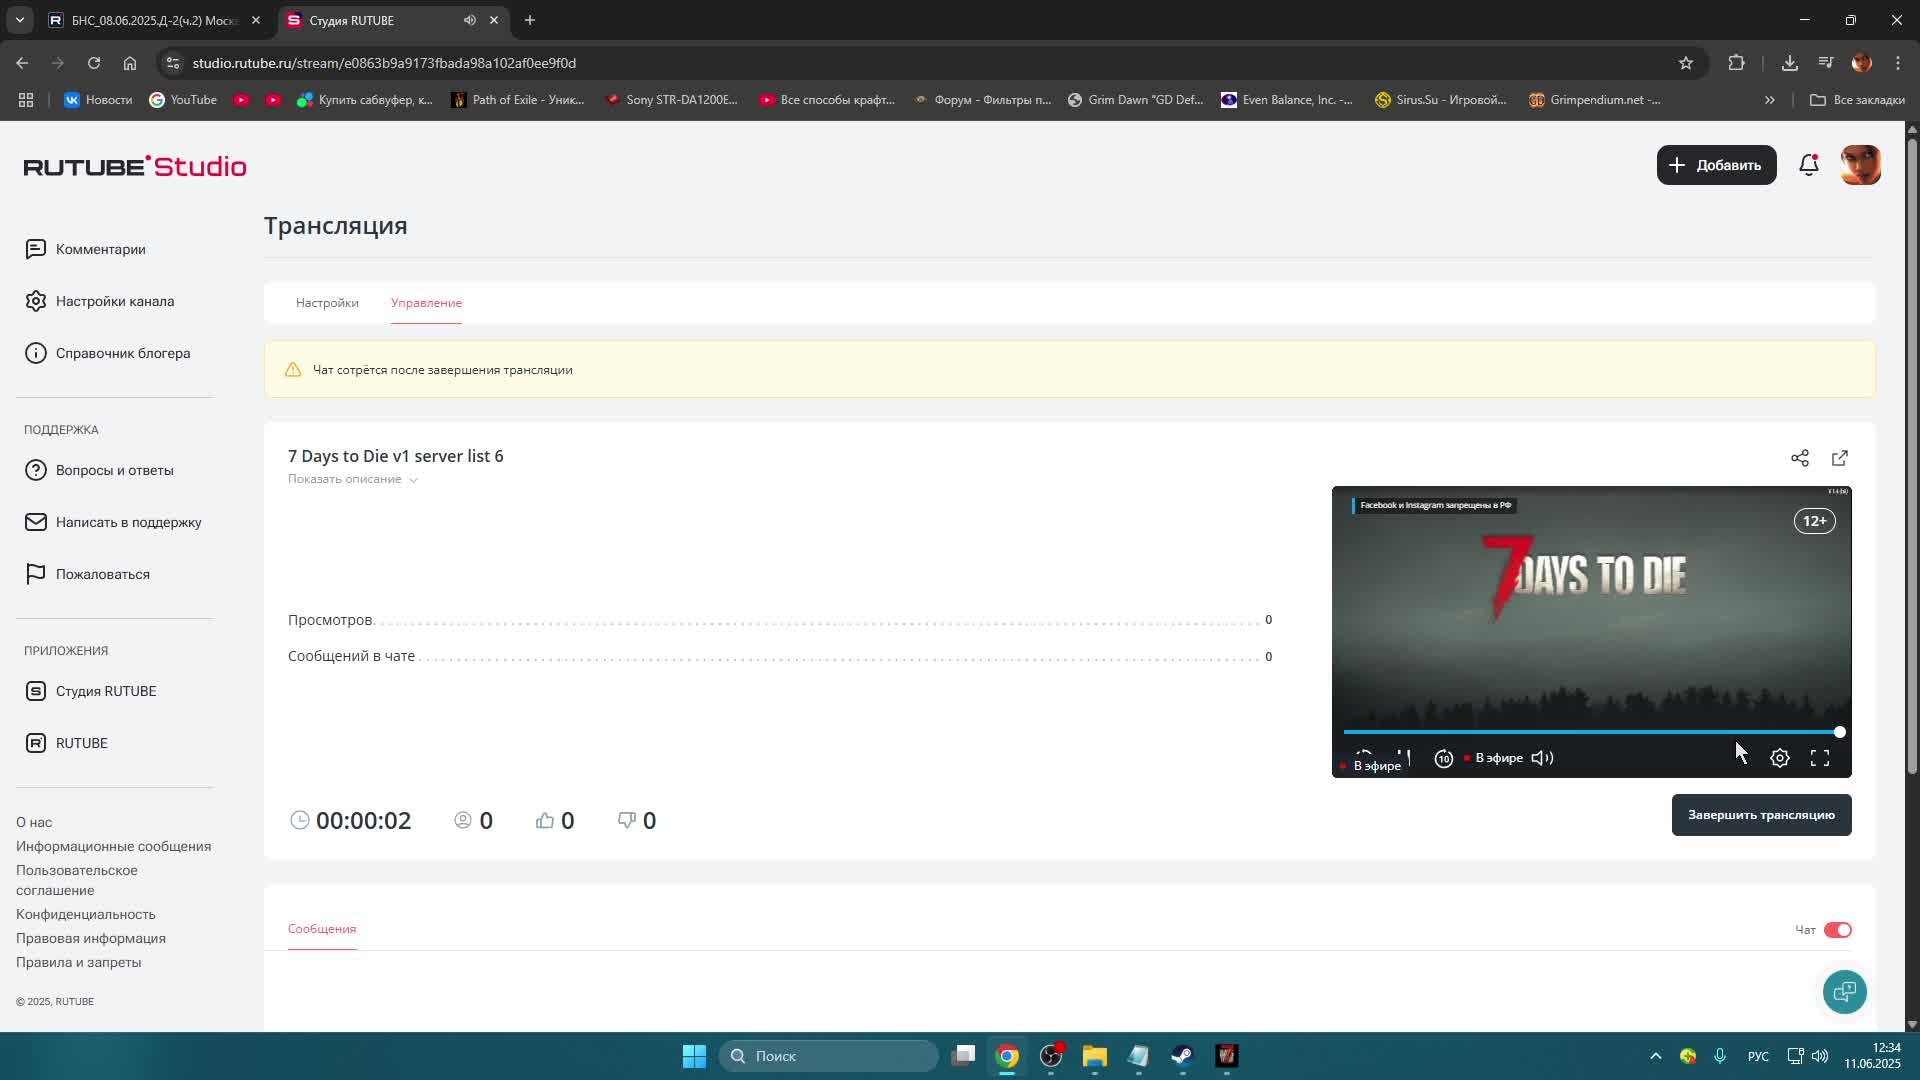Show hidden system tray icons

click(1655, 1056)
